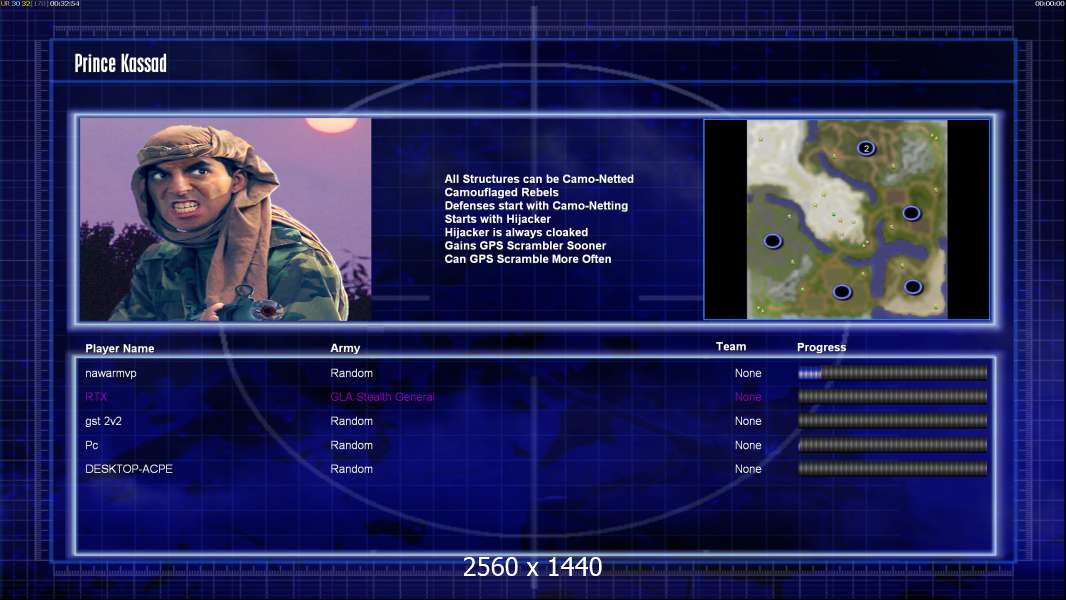
Task: Select player name 'nawarmvp'
Action: pos(111,373)
